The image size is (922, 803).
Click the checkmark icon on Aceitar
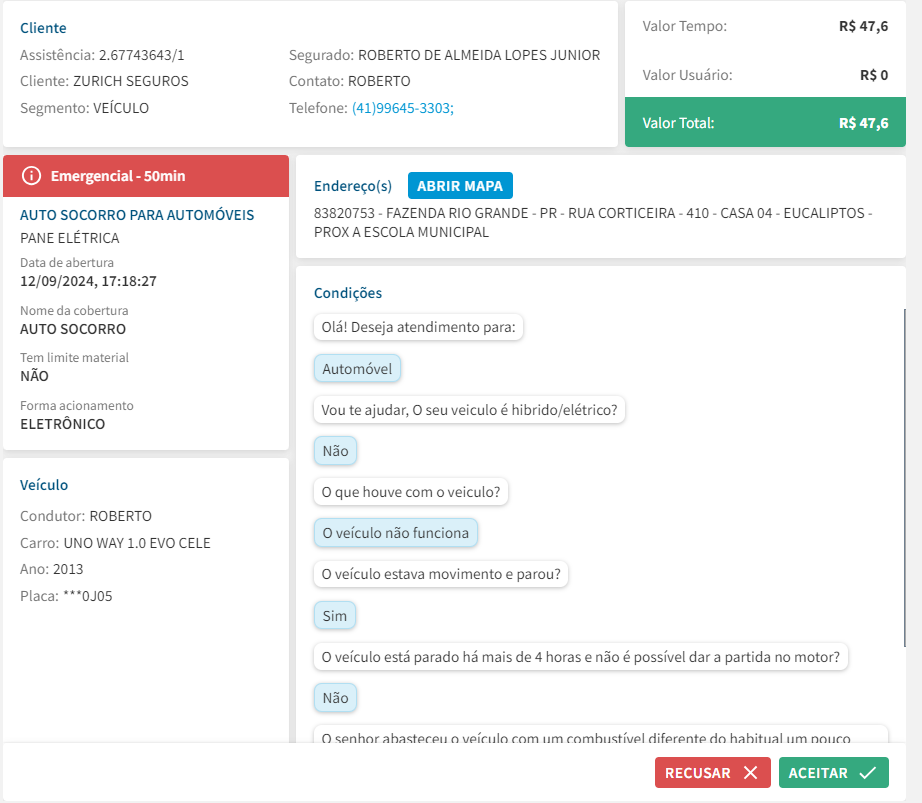click(x=867, y=773)
